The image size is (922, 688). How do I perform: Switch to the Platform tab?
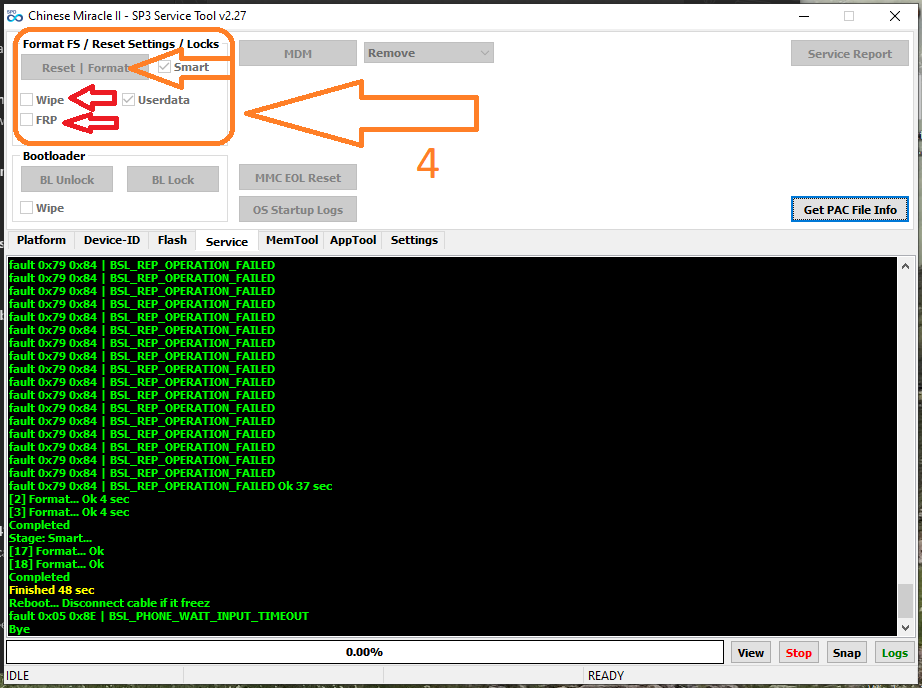[41, 240]
